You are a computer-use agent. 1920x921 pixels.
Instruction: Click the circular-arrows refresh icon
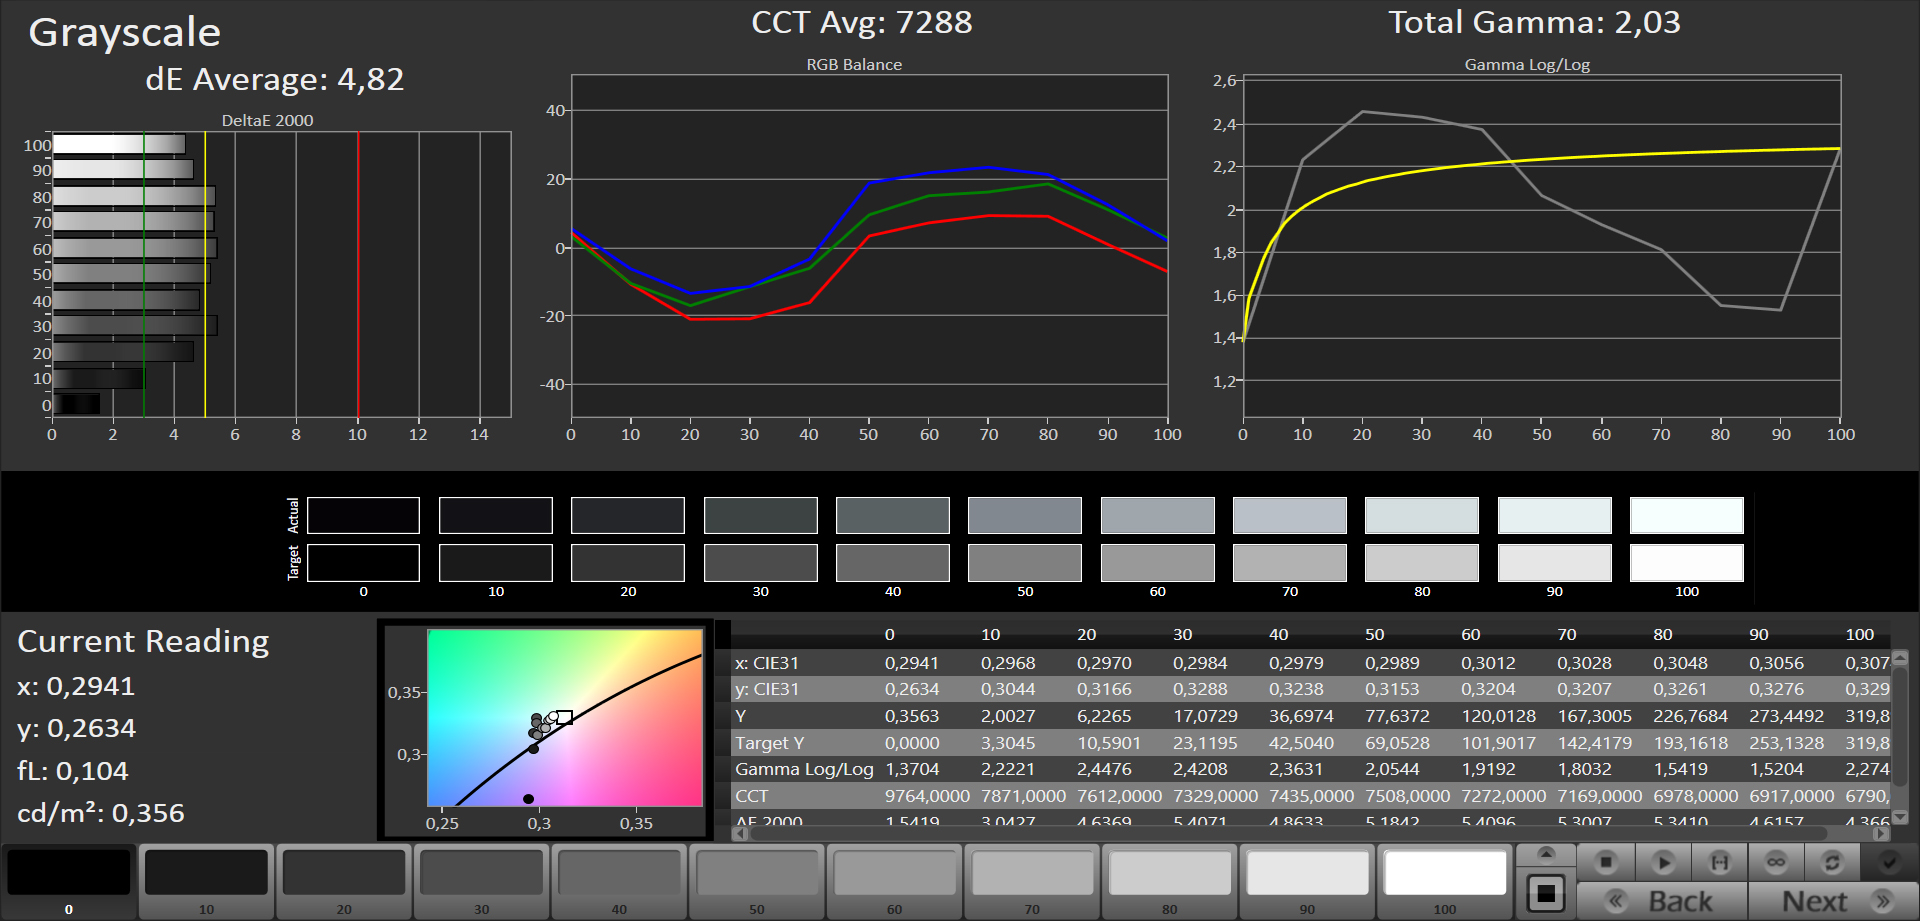tap(1832, 862)
